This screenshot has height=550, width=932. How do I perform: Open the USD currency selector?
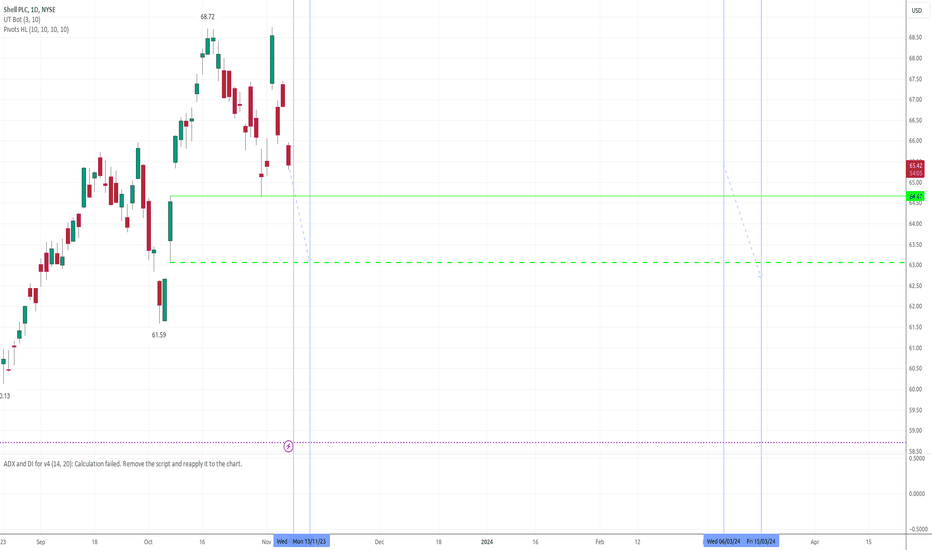point(917,11)
